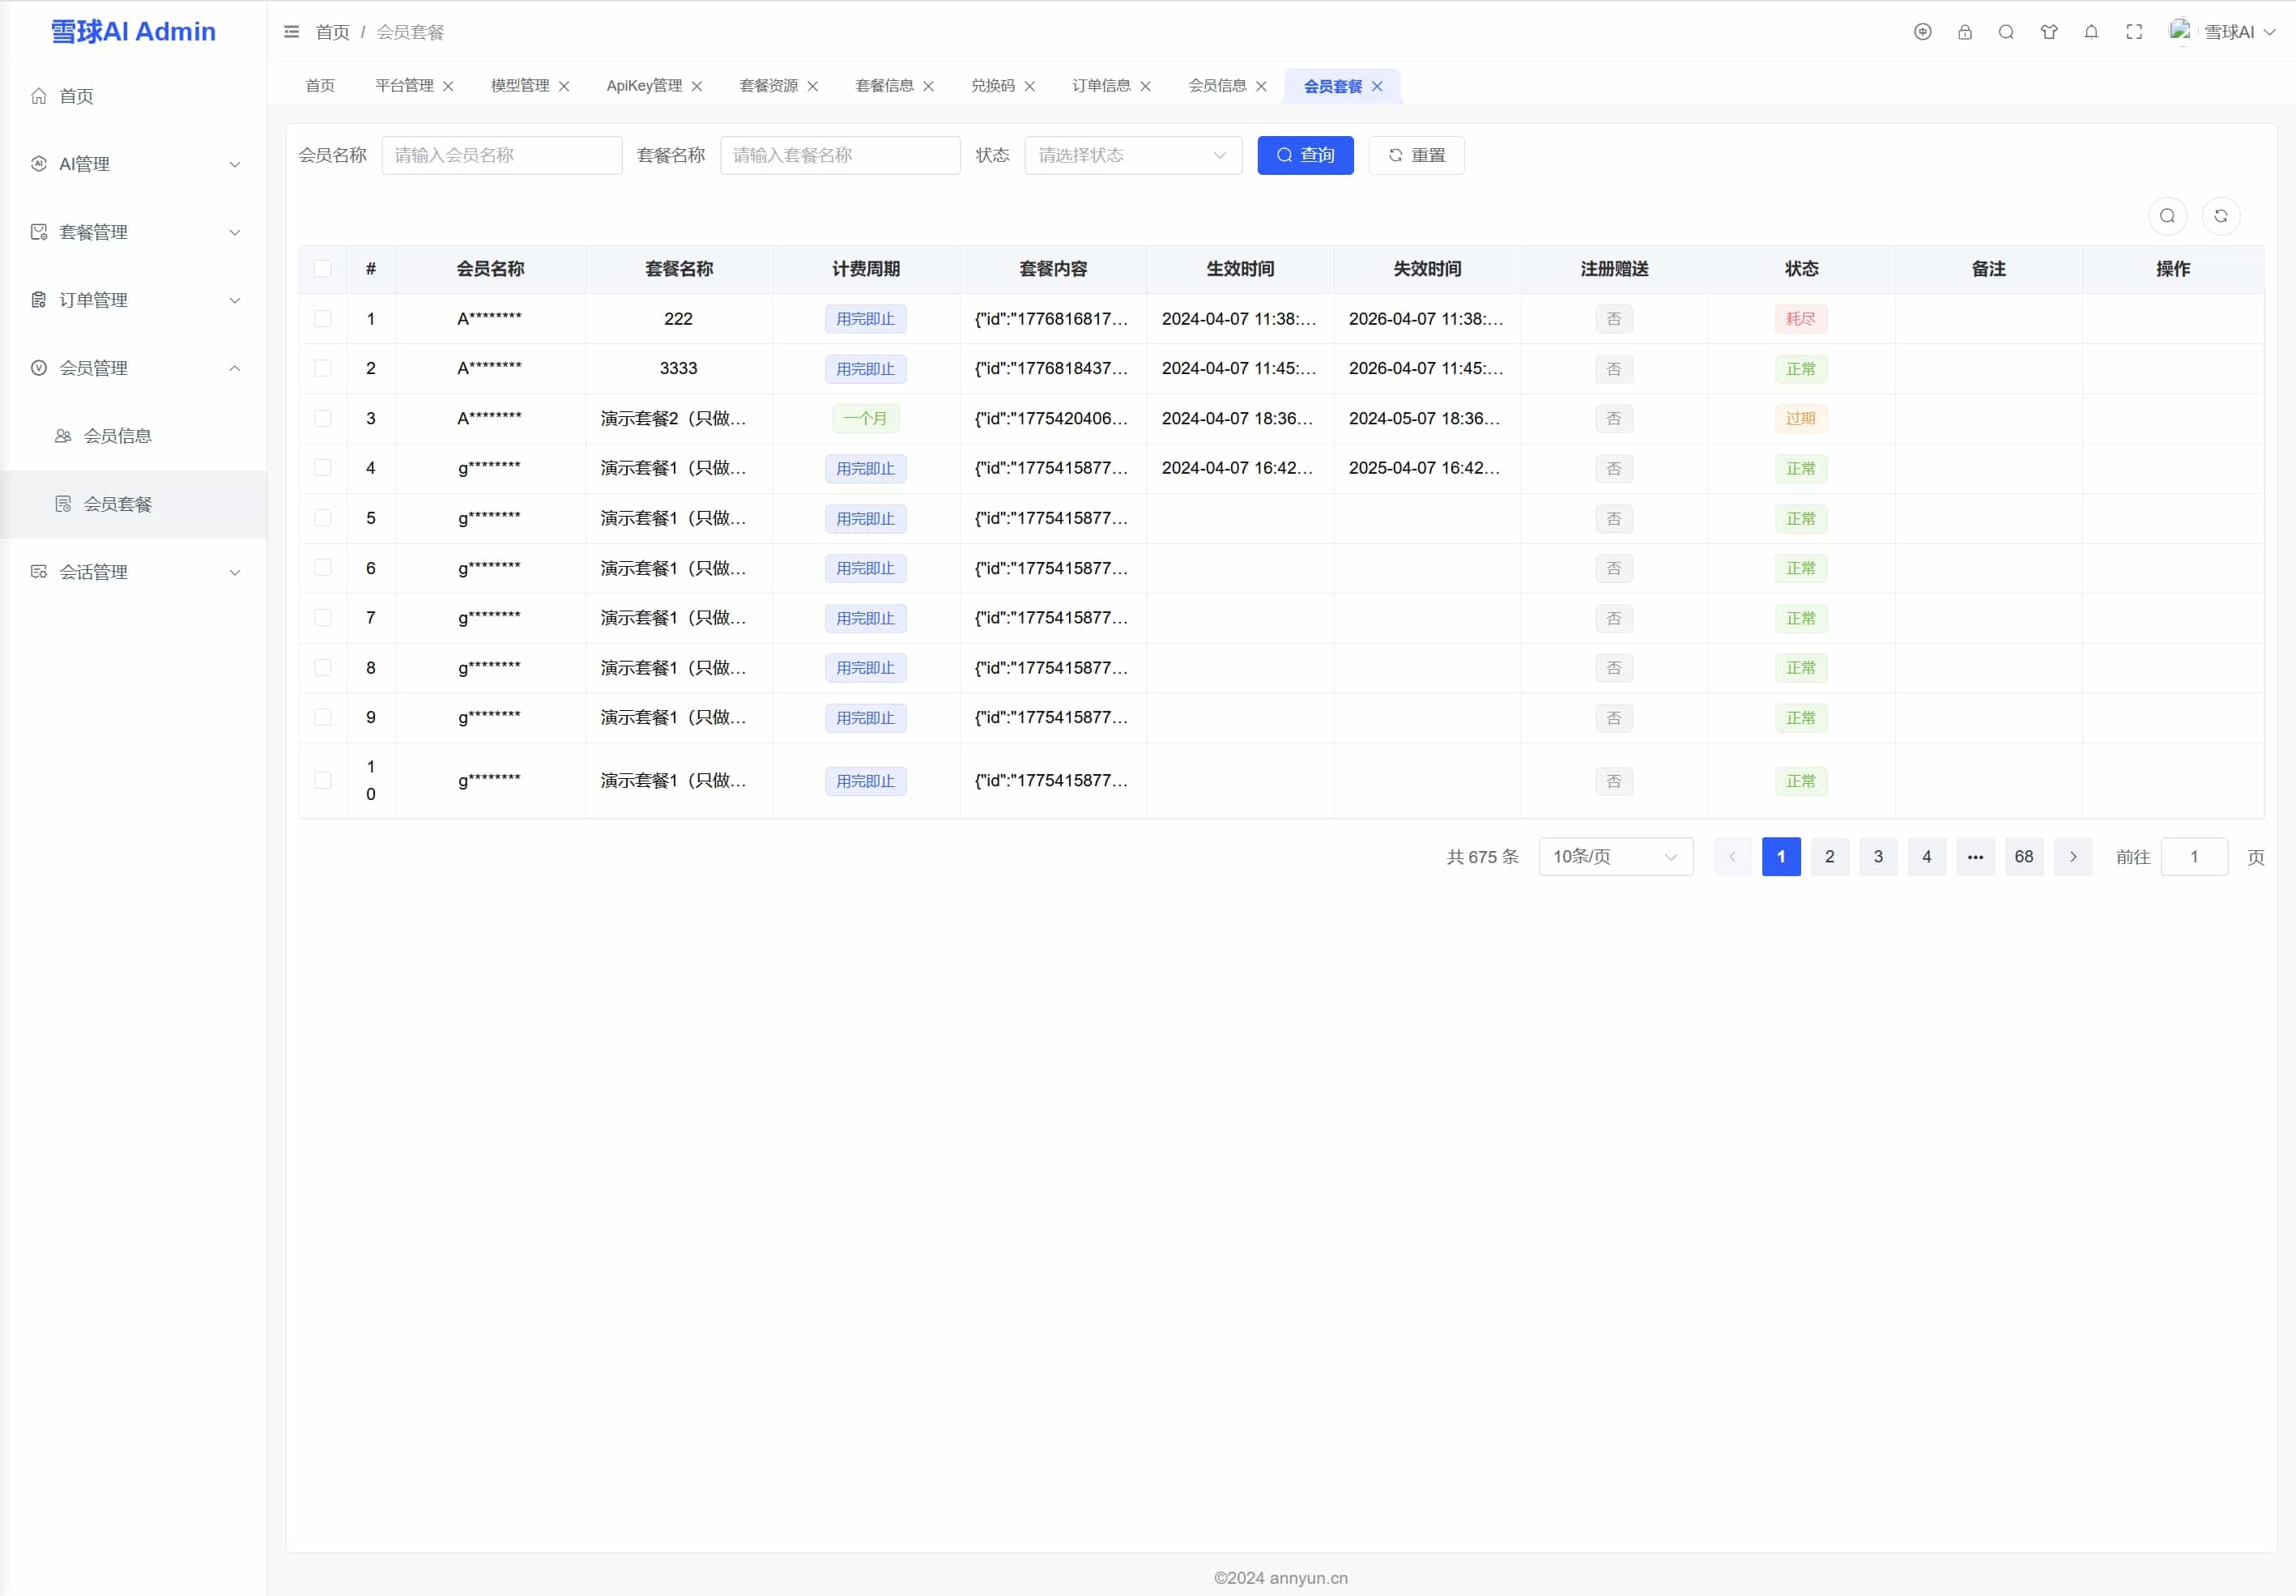The height and width of the screenshot is (1596, 2296).
Task: Click the lock screen icon in header
Action: tap(1964, 32)
